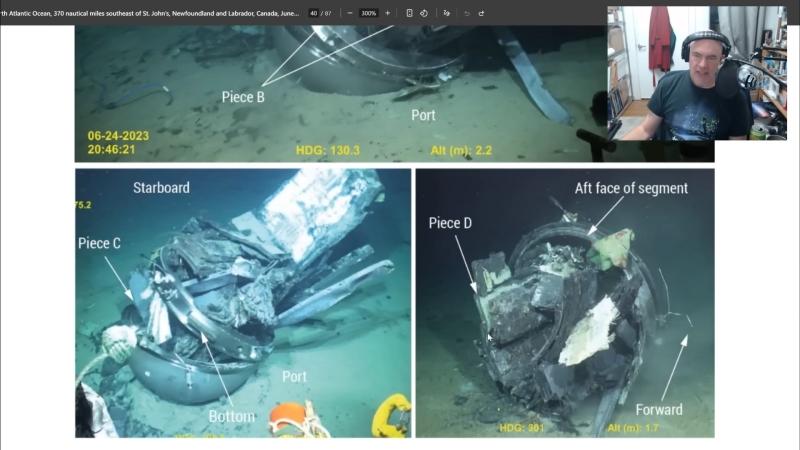Click the 'Piece B' label in top photo
The height and width of the screenshot is (450, 800).
(x=243, y=97)
